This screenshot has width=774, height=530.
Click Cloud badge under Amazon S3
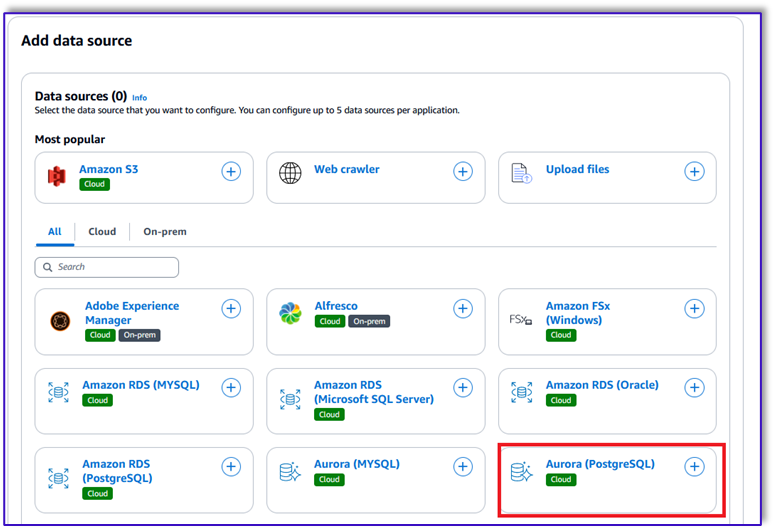[x=94, y=184]
